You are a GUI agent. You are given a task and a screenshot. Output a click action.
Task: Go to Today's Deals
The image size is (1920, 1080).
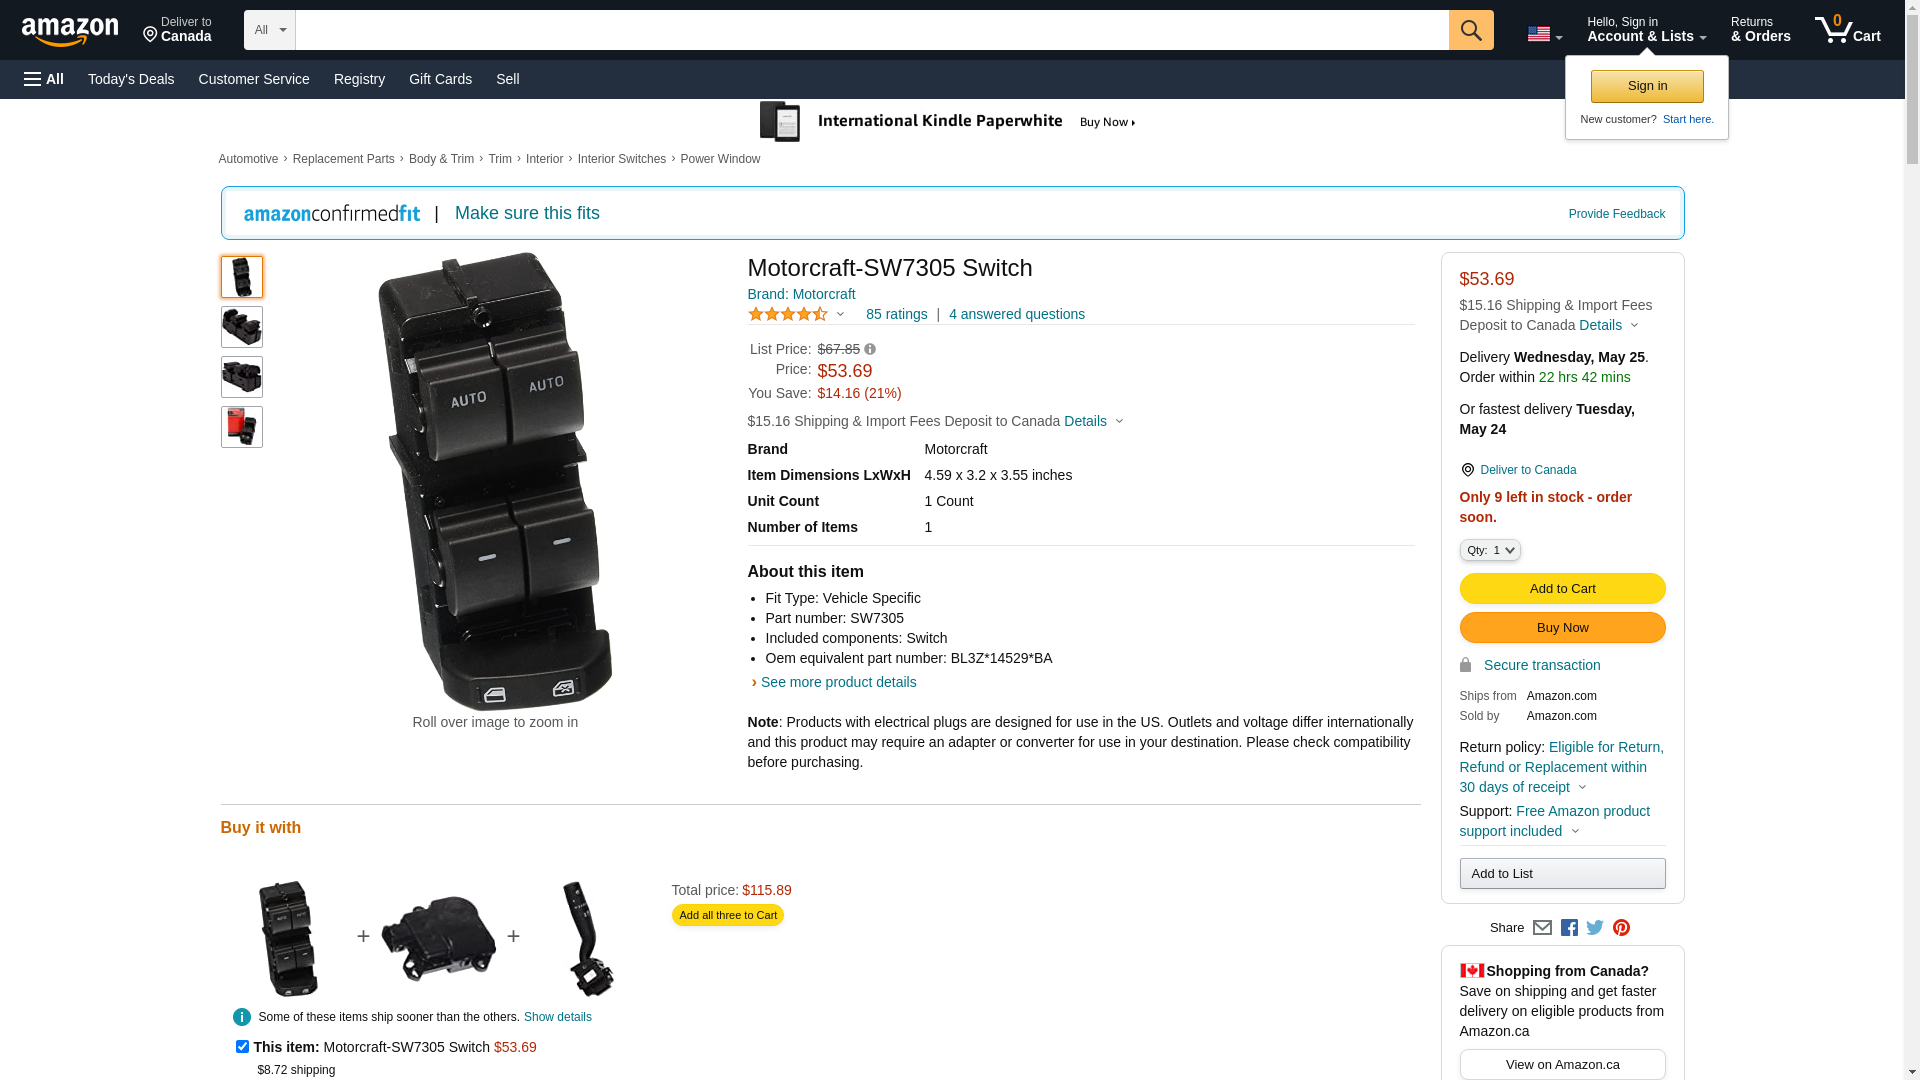pyautogui.click(x=131, y=79)
